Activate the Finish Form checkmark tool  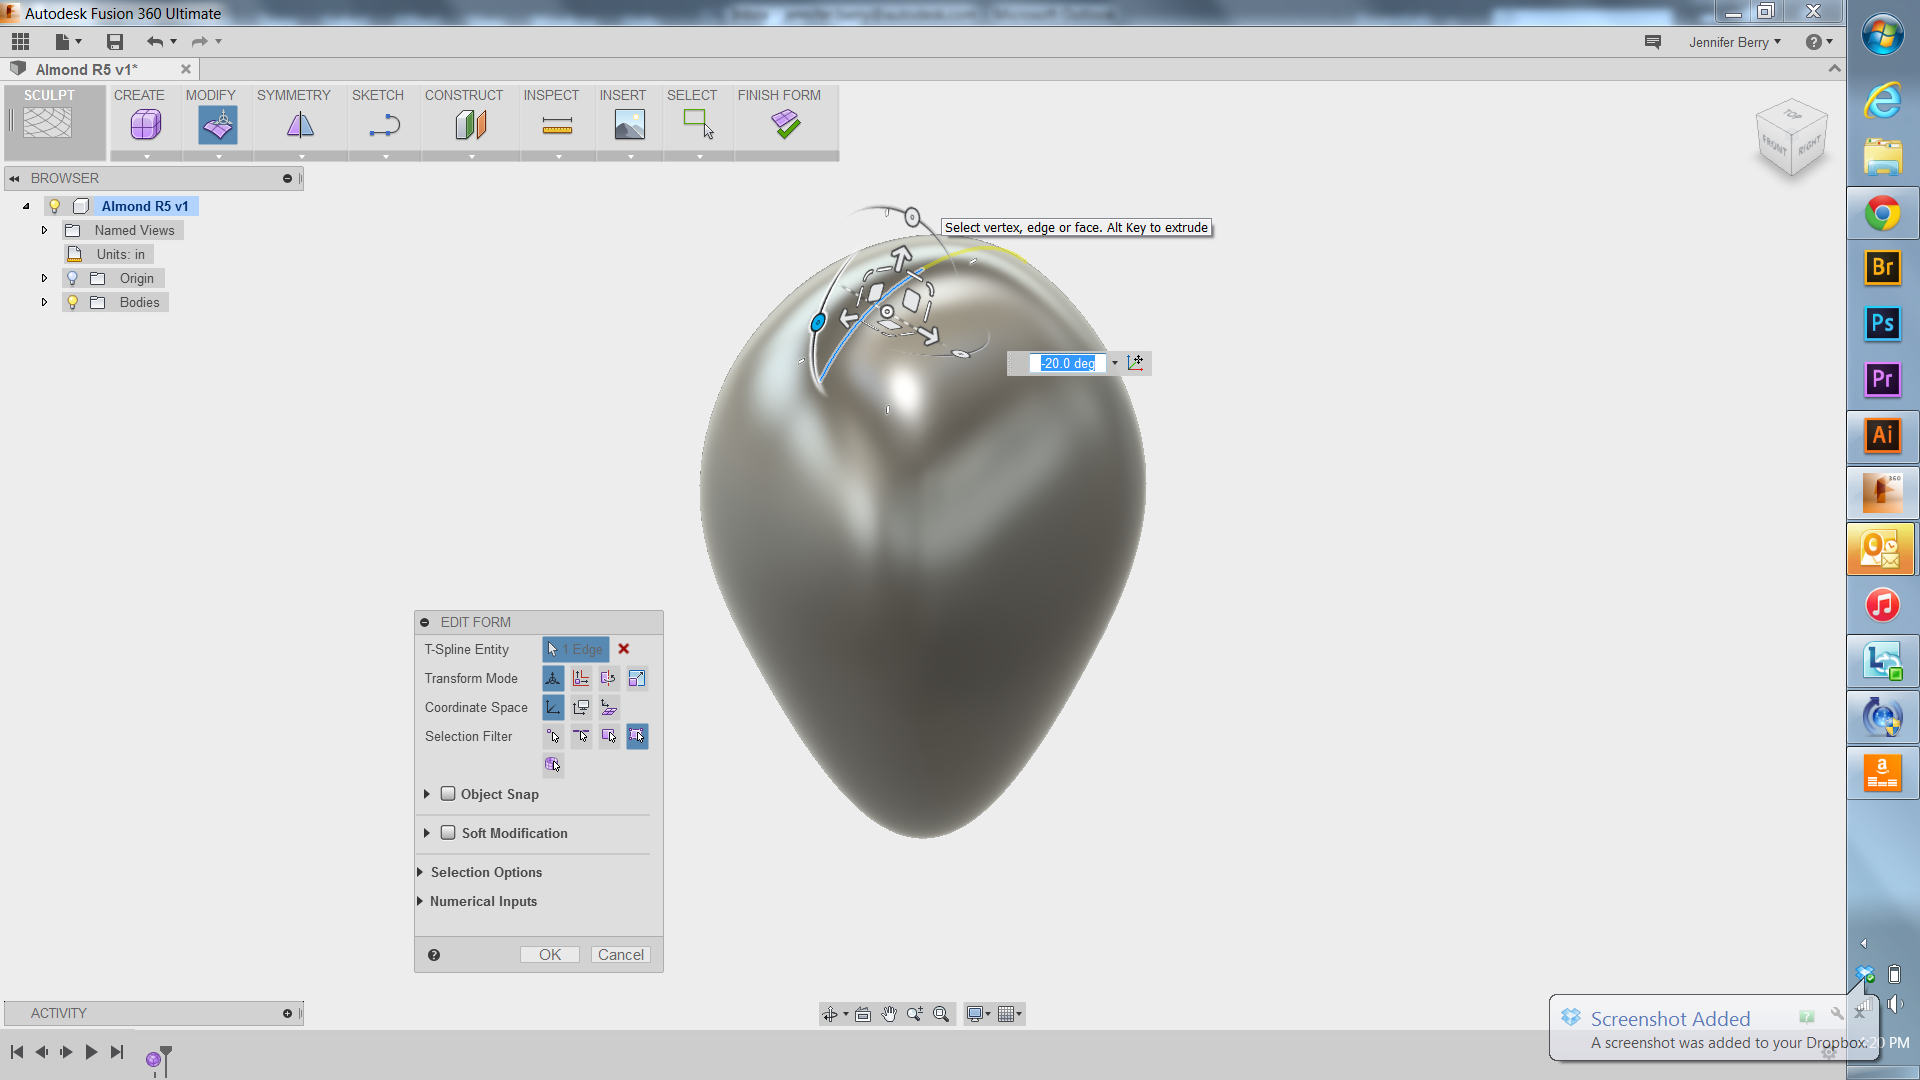[786, 124]
